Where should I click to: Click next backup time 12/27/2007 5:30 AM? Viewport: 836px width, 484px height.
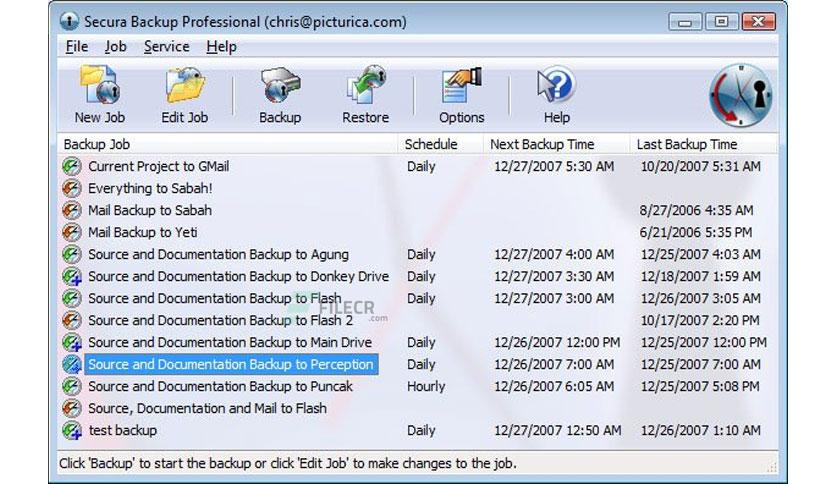[554, 166]
